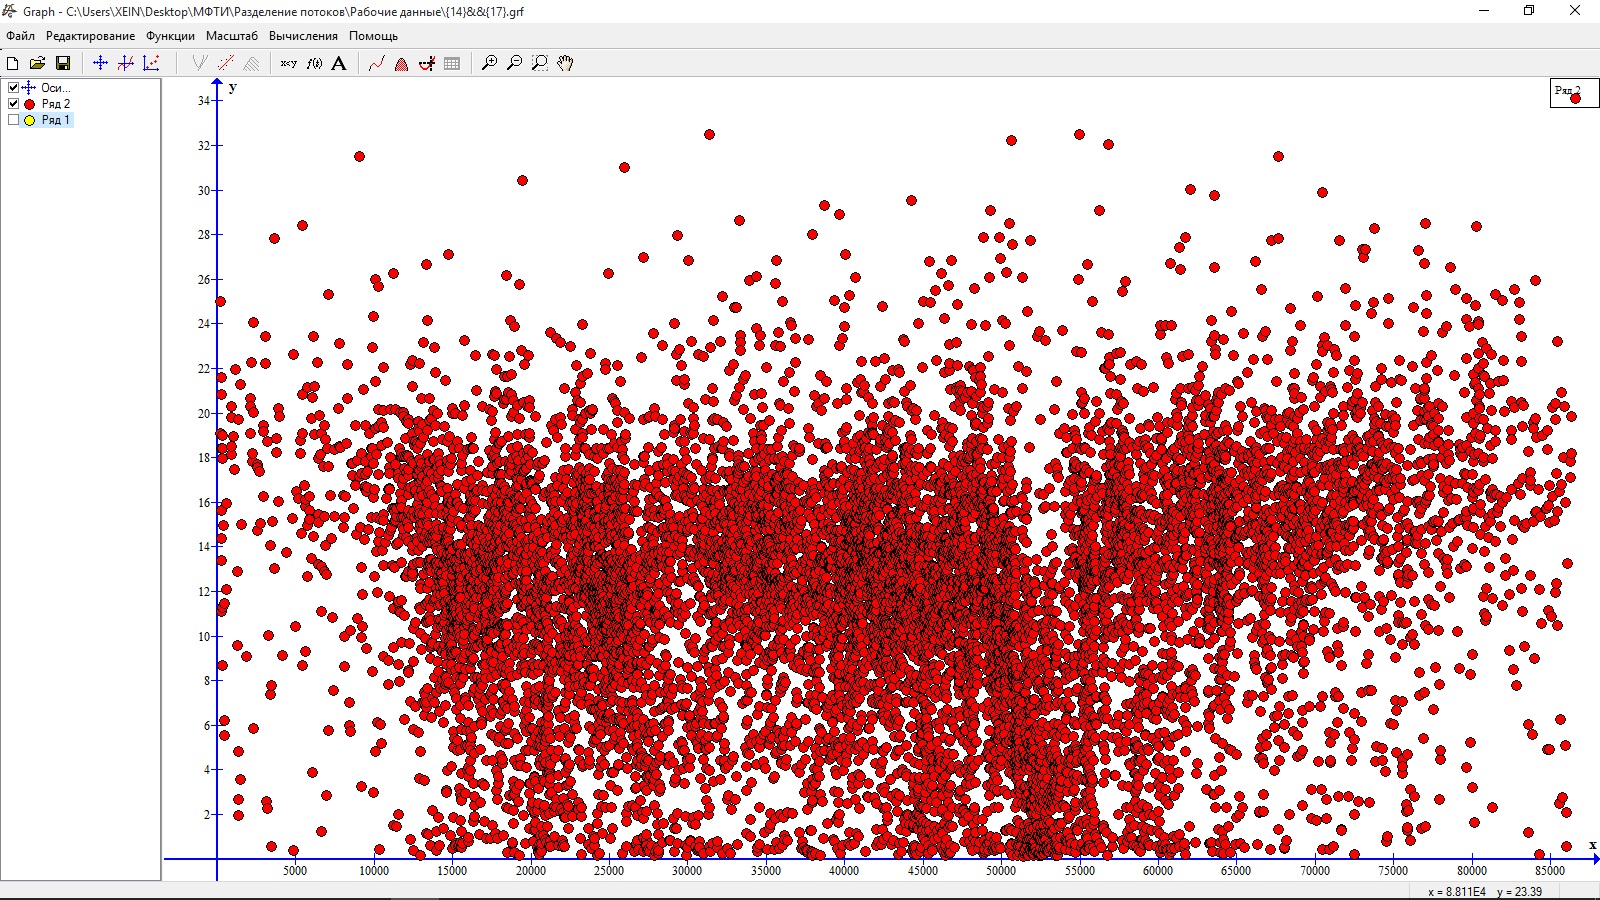This screenshot has width=1600, height=900.
Task: Open the table of values tool
Action: [452, 63]
